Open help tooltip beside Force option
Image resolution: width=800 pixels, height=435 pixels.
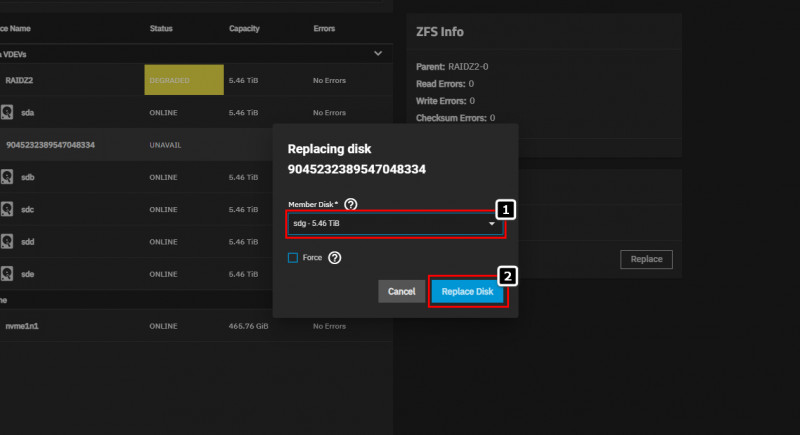point(335,257)
